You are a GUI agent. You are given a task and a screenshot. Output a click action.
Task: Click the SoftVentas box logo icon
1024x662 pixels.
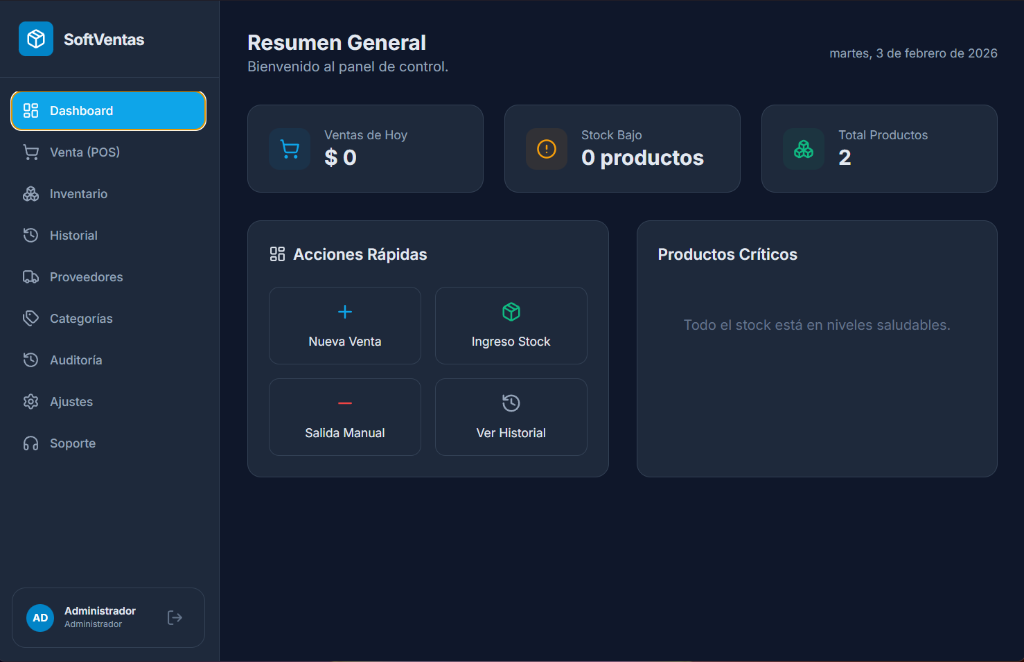[36, 39]
